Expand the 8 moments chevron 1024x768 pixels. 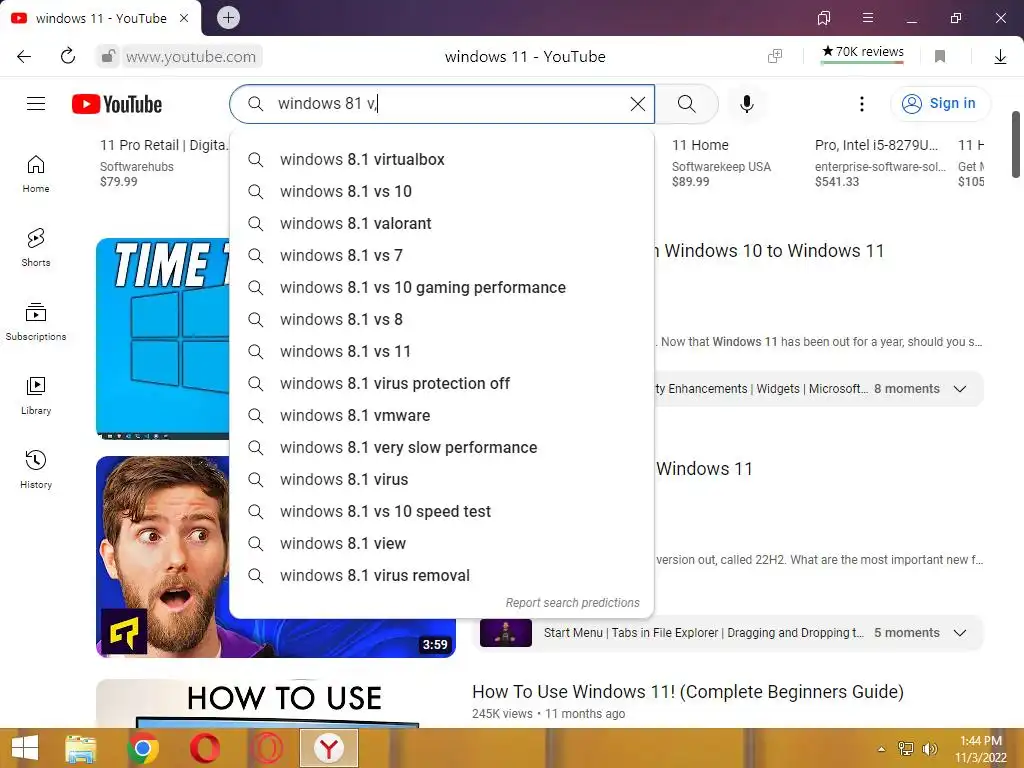point(959,389)
